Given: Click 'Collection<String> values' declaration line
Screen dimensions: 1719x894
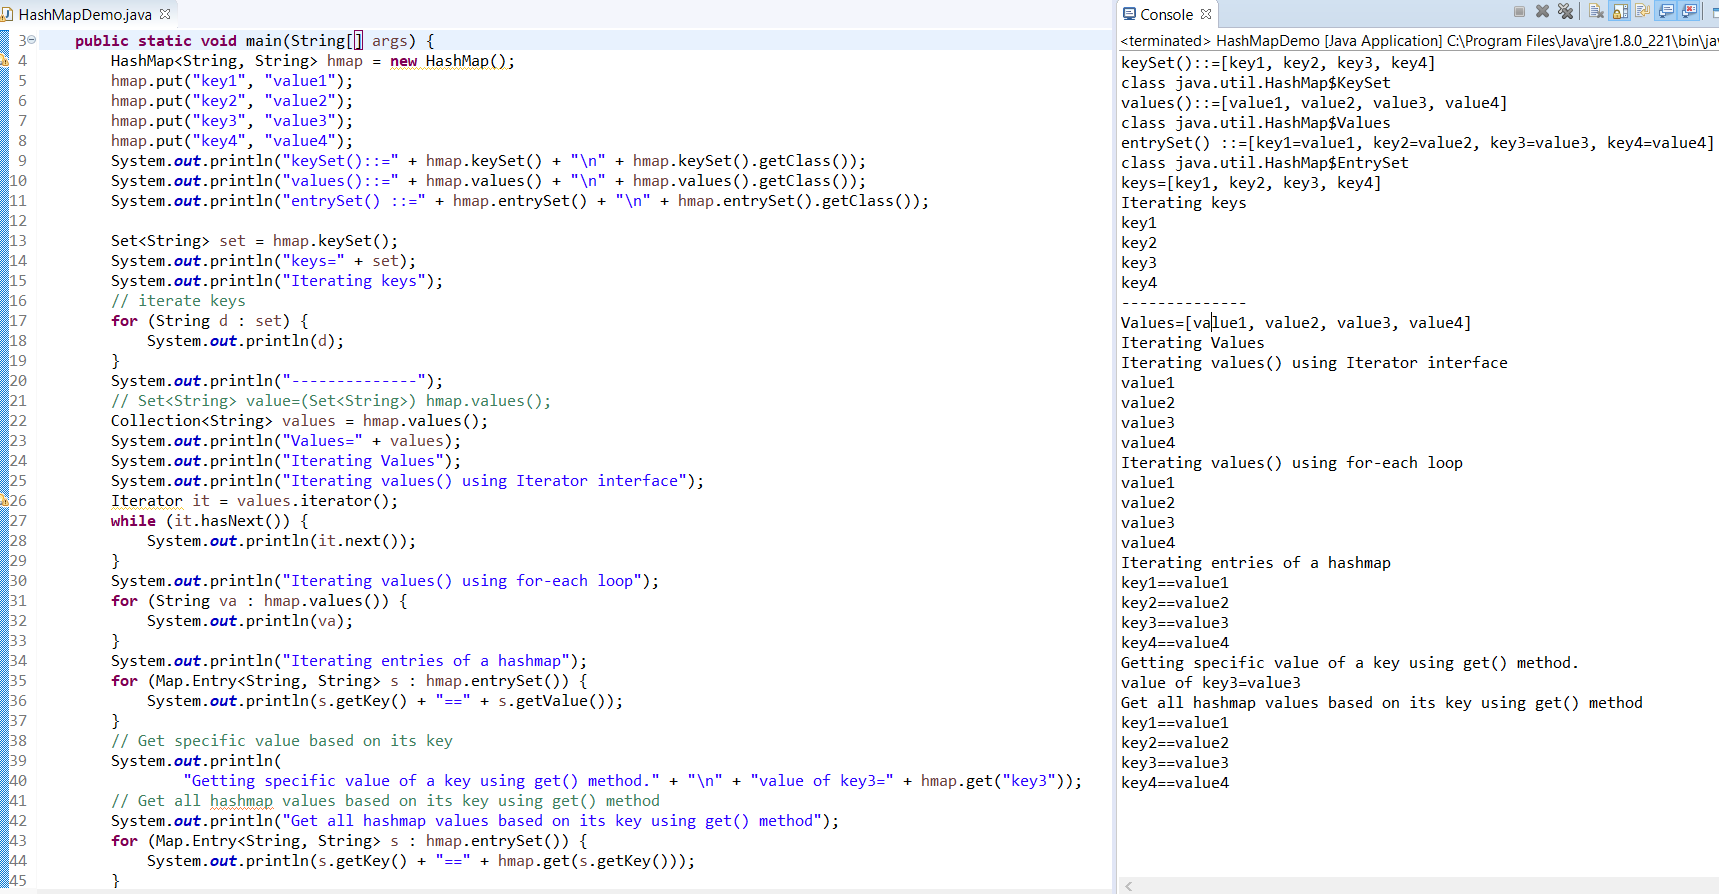Looking at the screenshot, I should click(x=299, y=420).
